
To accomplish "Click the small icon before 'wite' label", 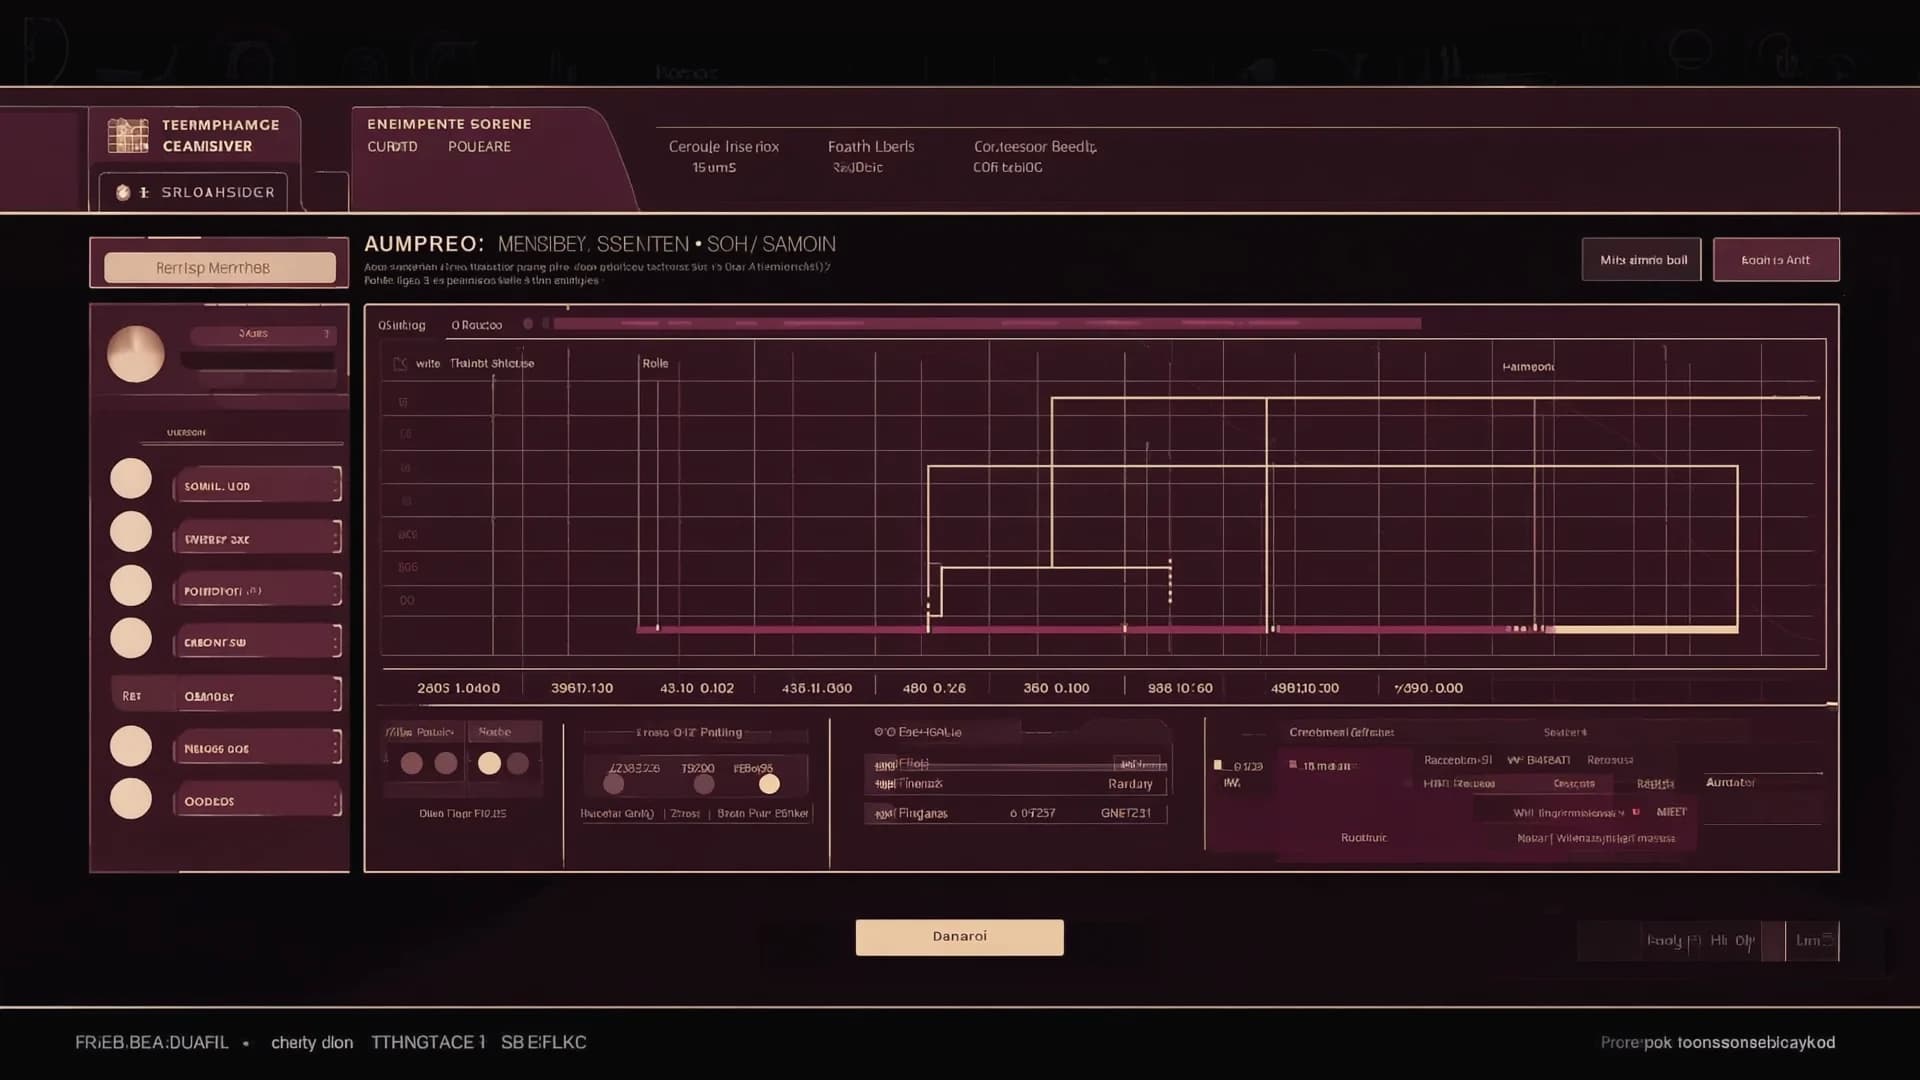I will click(400, 364).
